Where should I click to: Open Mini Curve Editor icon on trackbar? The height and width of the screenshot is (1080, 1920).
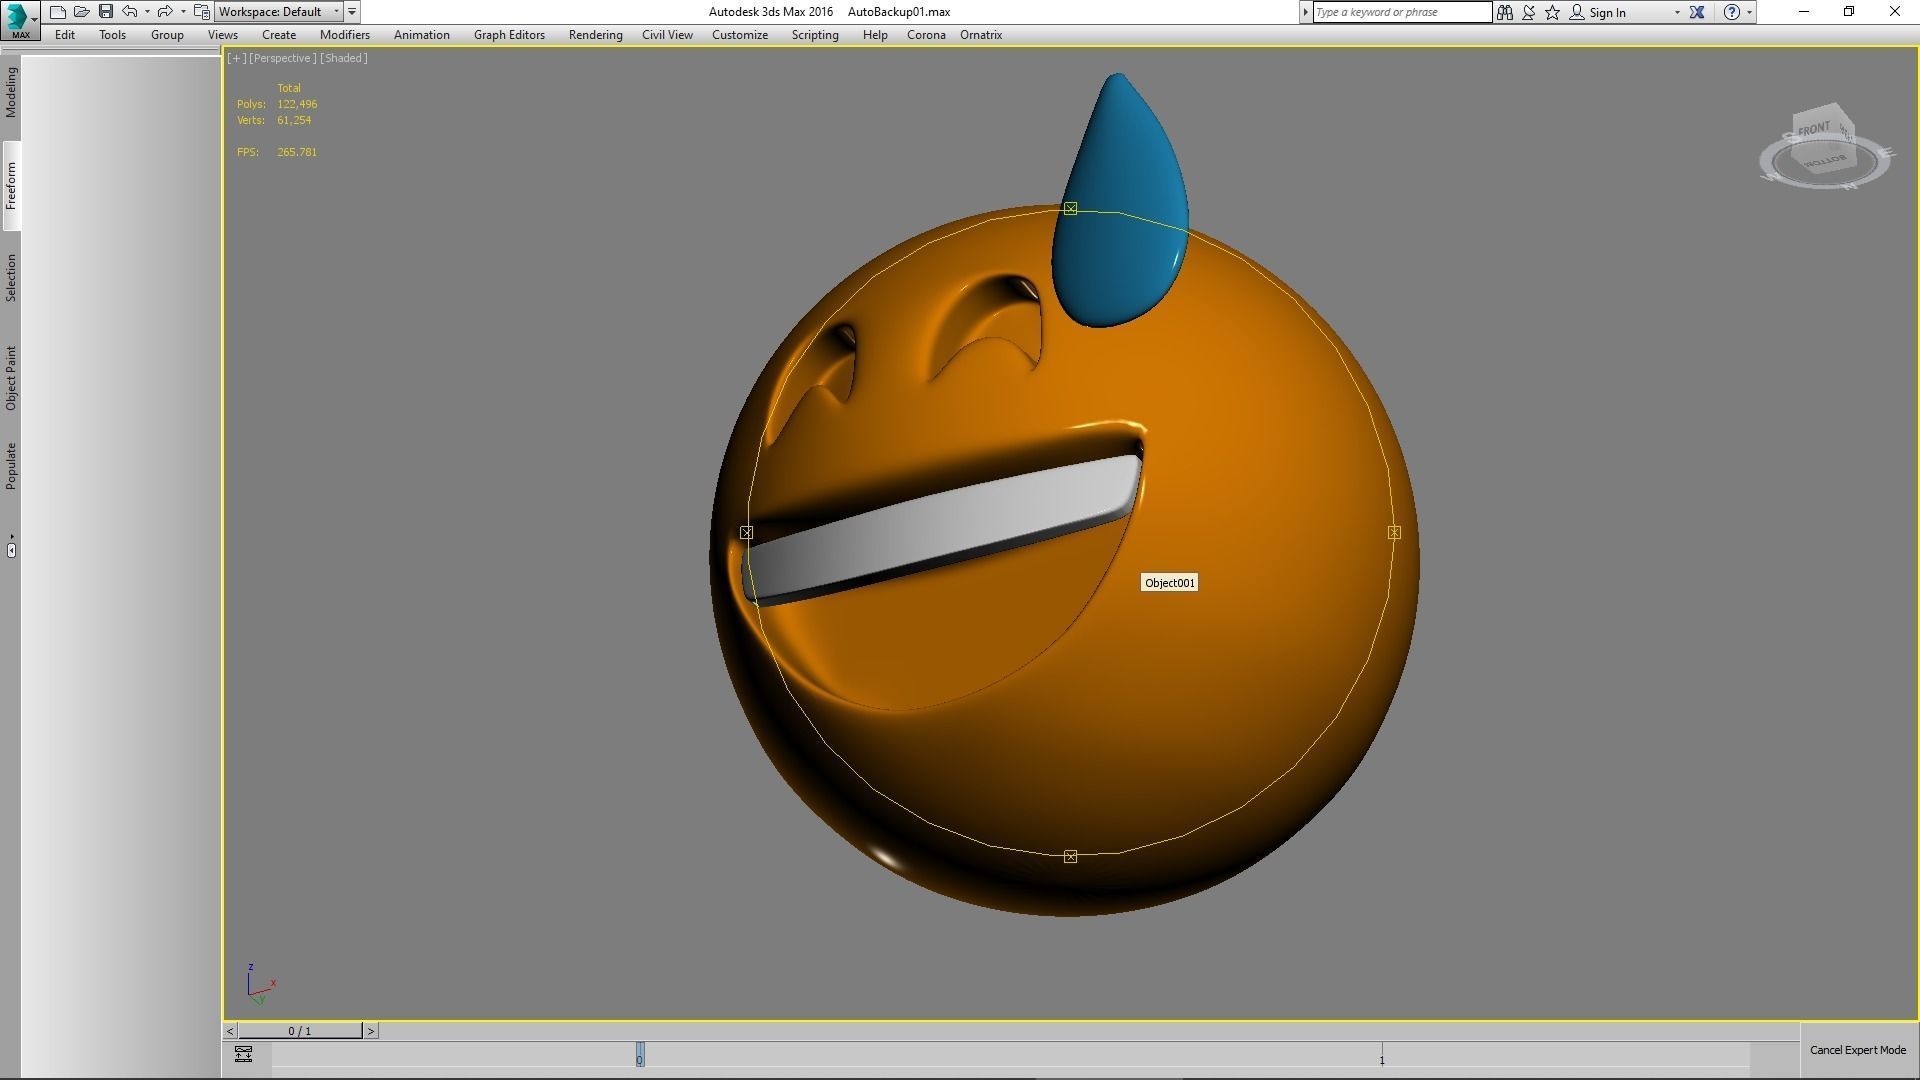(x=243, y=1054)
